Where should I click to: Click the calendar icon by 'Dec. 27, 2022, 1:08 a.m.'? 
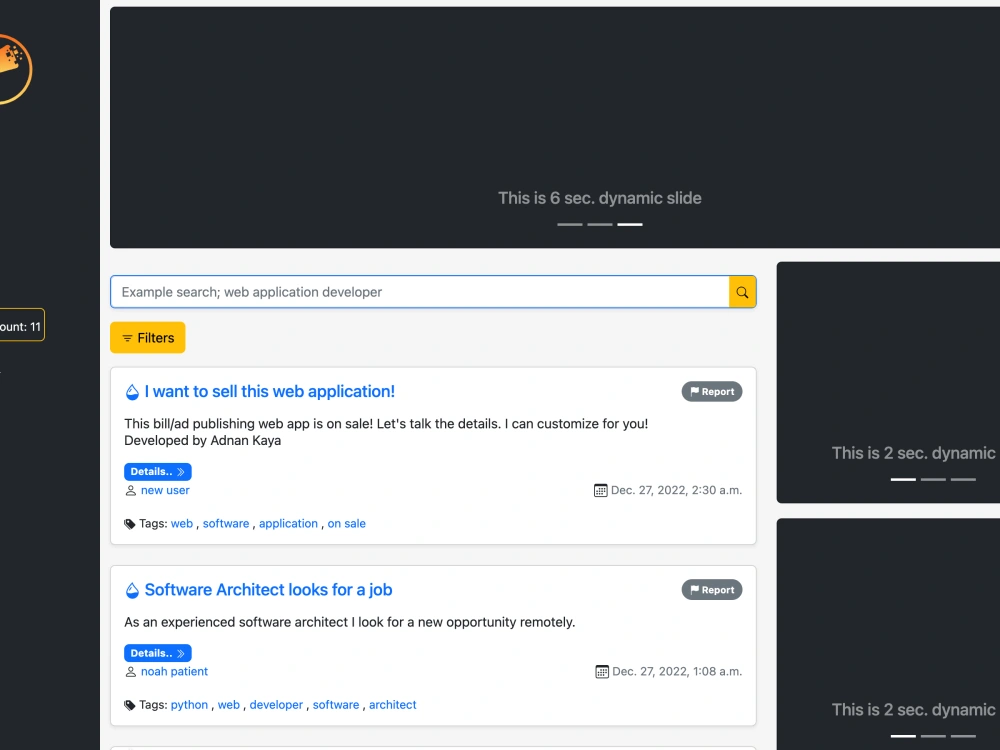pos(601,672)
